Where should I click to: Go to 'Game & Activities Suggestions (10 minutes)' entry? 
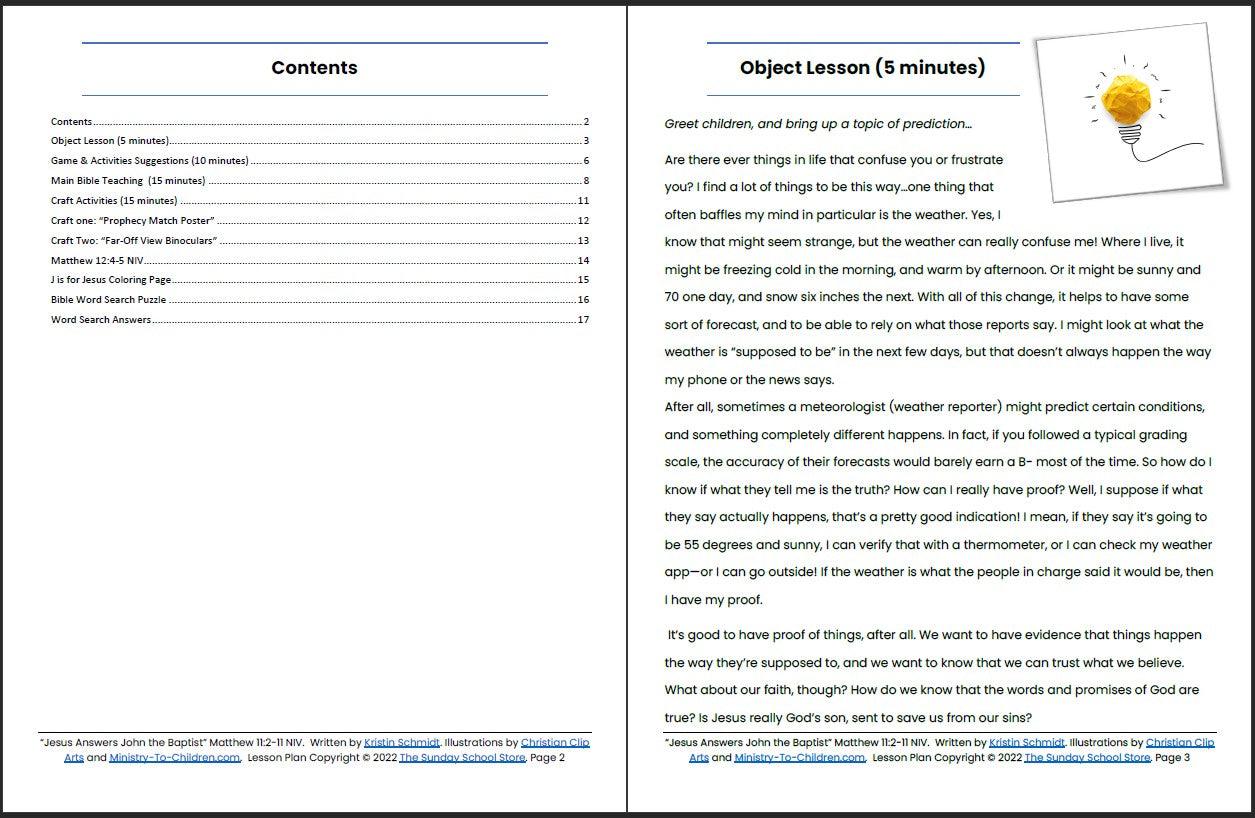[x=150, y=161]
